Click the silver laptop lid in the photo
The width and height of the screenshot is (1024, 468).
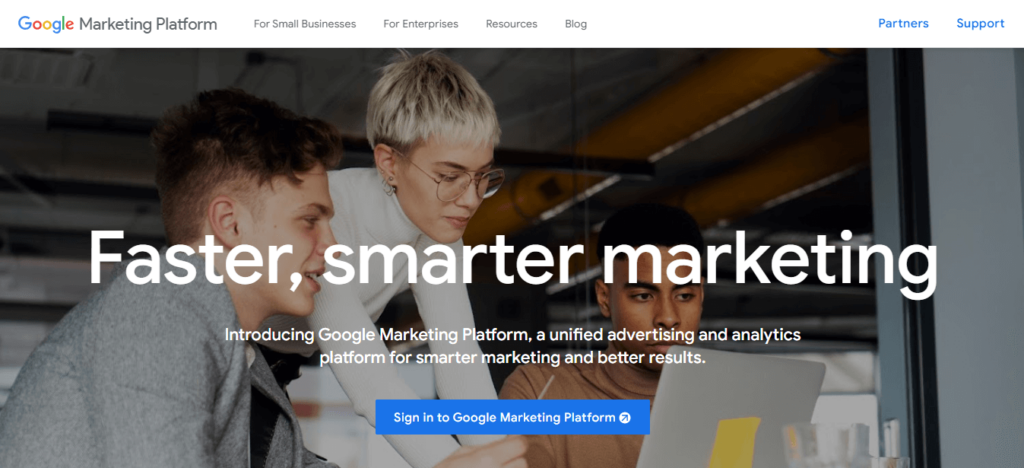(x=731, y=411)
